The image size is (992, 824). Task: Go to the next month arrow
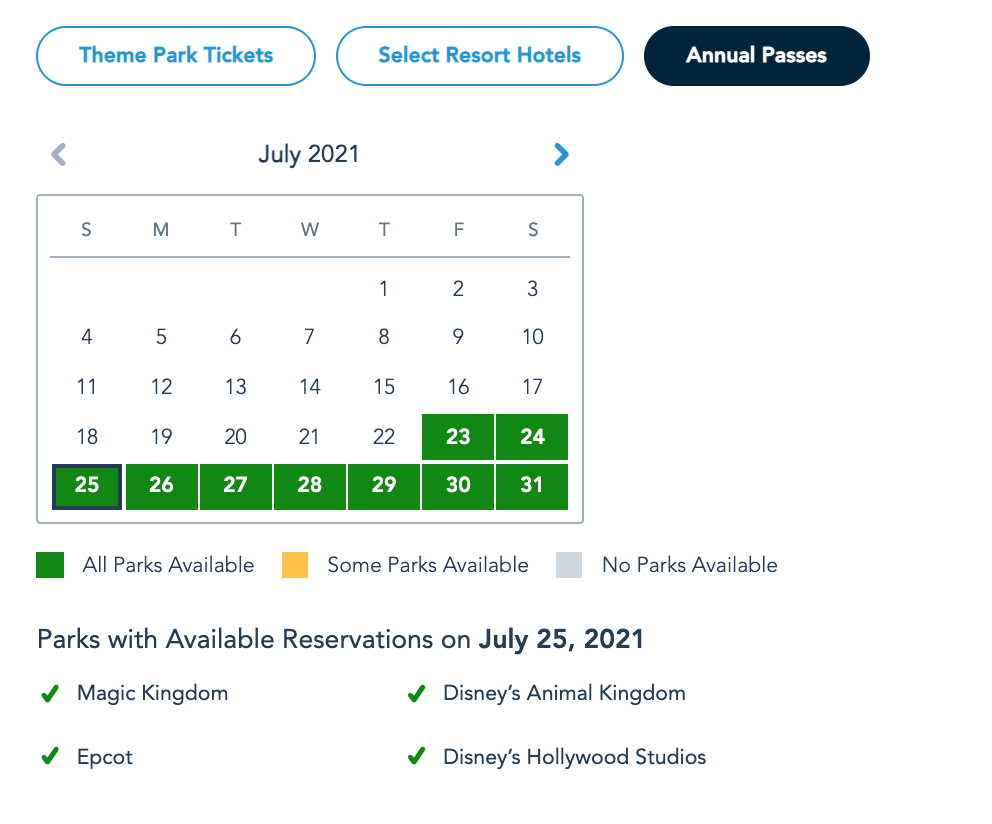point(561,154)
